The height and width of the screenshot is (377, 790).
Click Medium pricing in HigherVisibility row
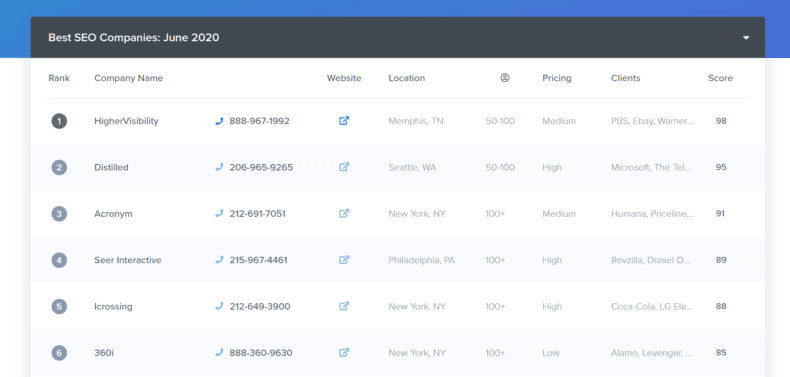[559, 121]
